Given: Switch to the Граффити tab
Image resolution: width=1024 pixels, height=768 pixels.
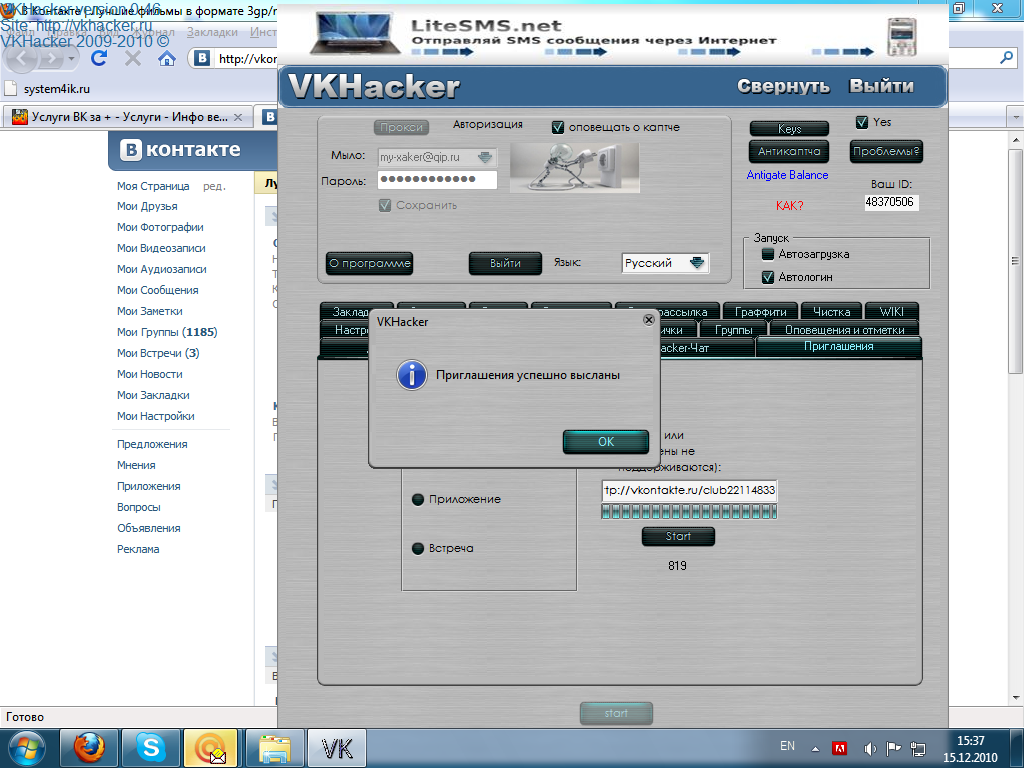Looking at the screenshot, I should (760, 312).
